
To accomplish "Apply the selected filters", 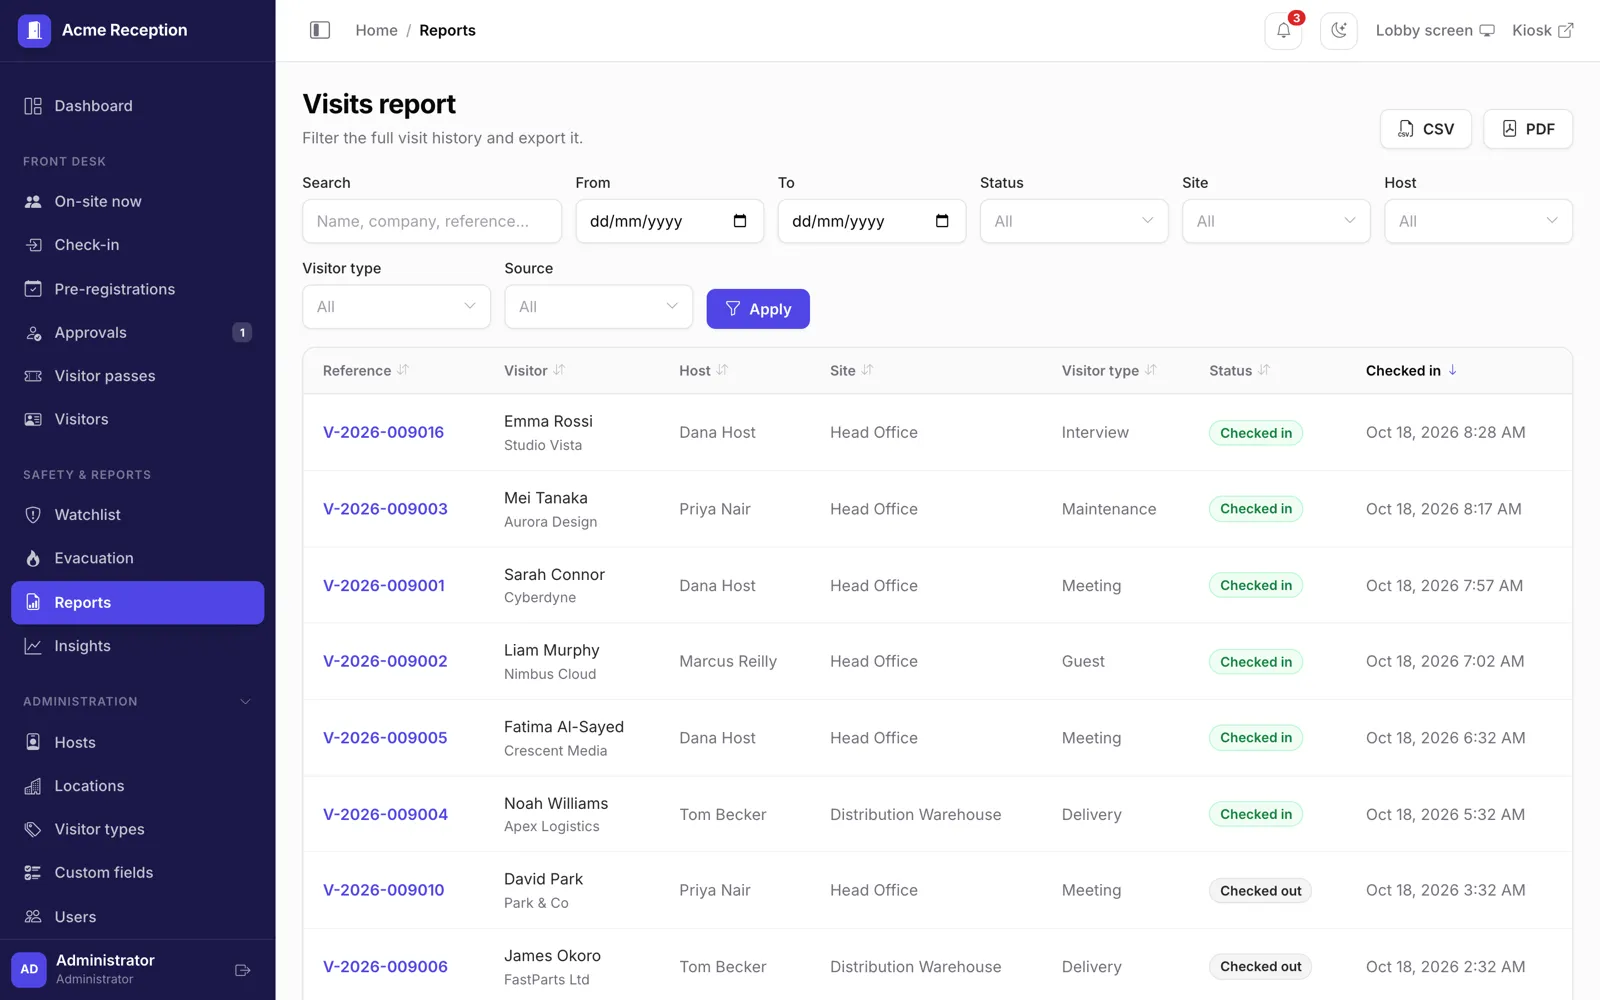I will pos(758,309).
